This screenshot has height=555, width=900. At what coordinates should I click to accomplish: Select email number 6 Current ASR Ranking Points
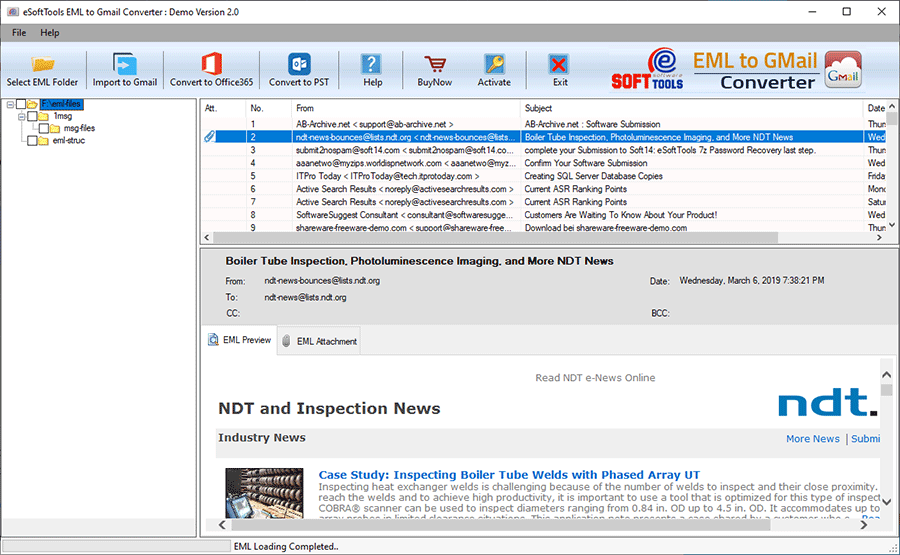pyautogui.click(x=543, y=189)
